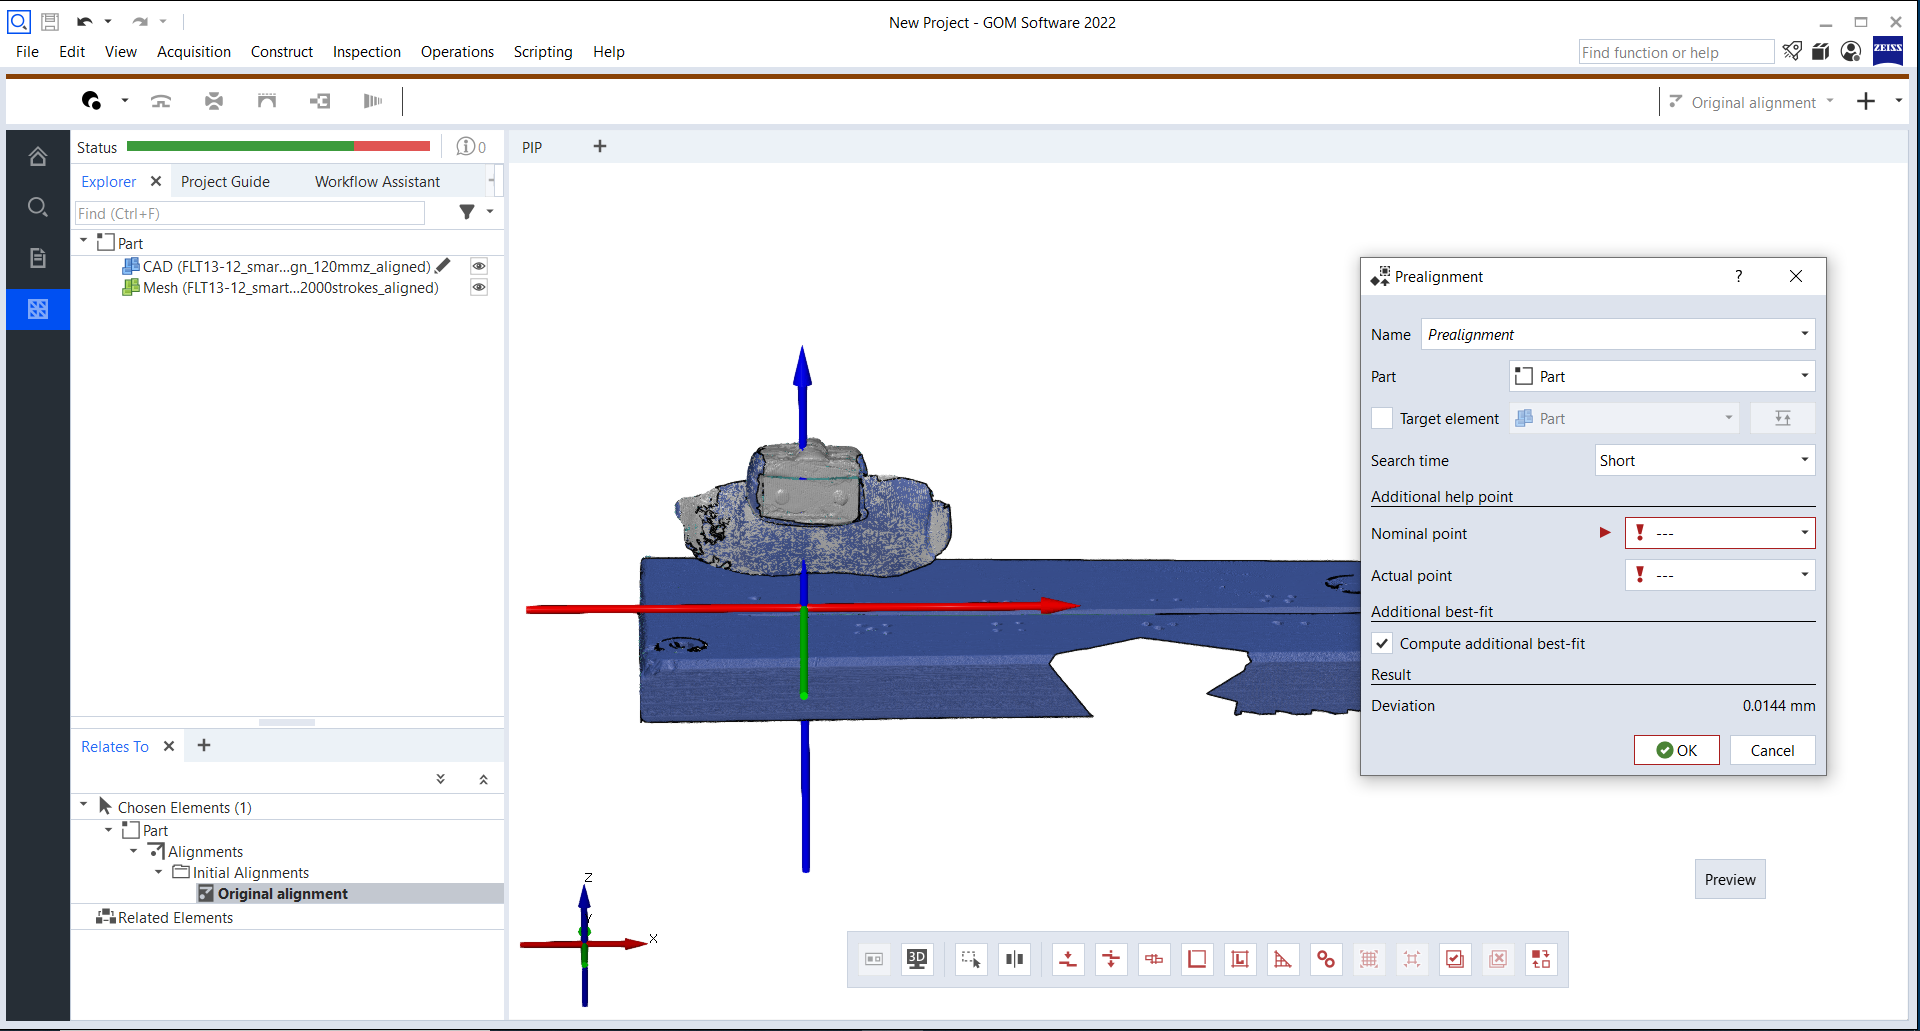Click the red opposing arrows plane icon
Screen dimensions: 1920x1031
tap(1111, 959)
